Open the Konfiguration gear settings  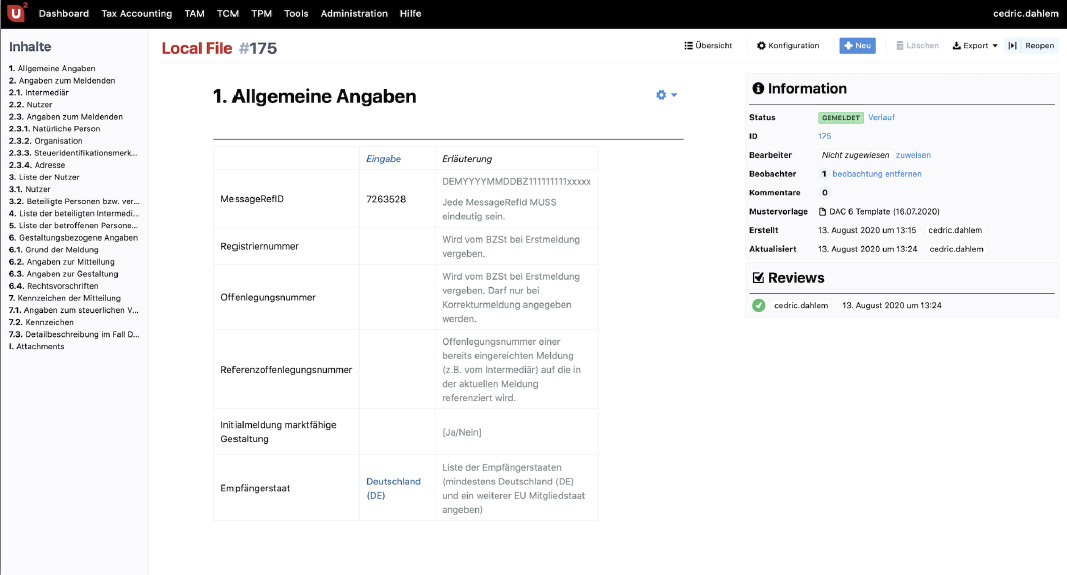click(x=788, y=46)
